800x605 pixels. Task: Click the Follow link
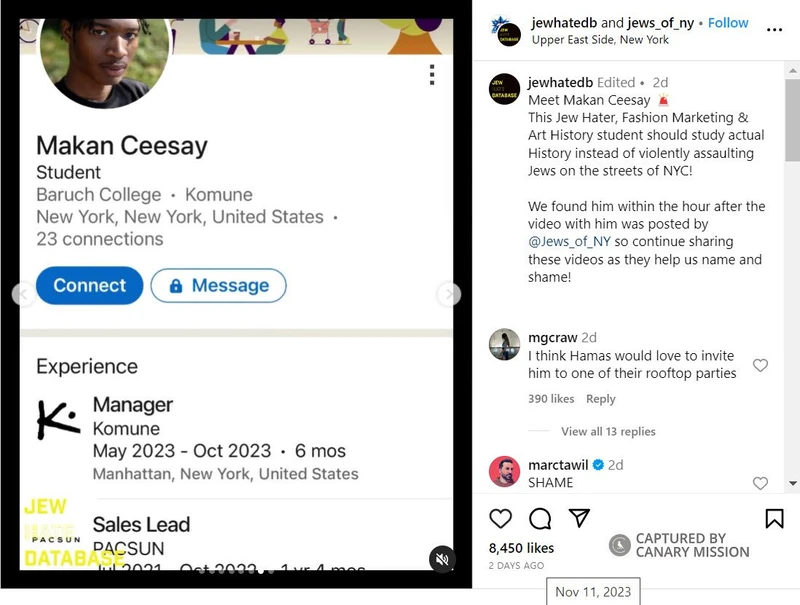point(728,21)
